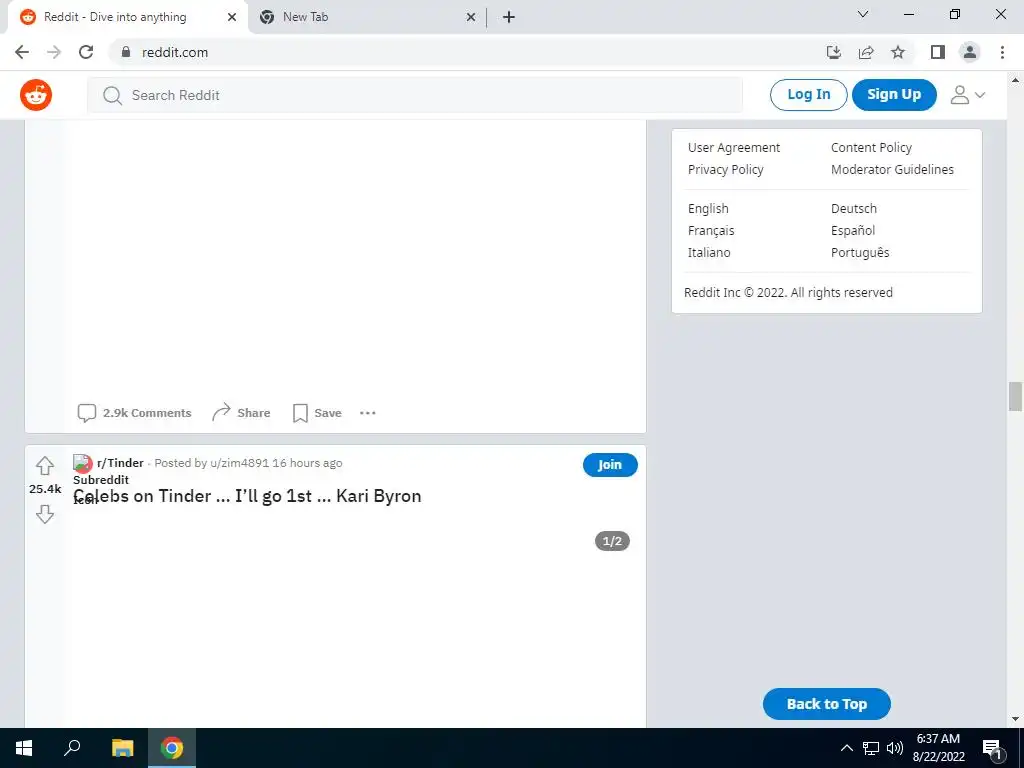This screenshot has height=768, width=1024.
Task: Open post titled Celebs on Tinder
Action: tap(248, 496)
